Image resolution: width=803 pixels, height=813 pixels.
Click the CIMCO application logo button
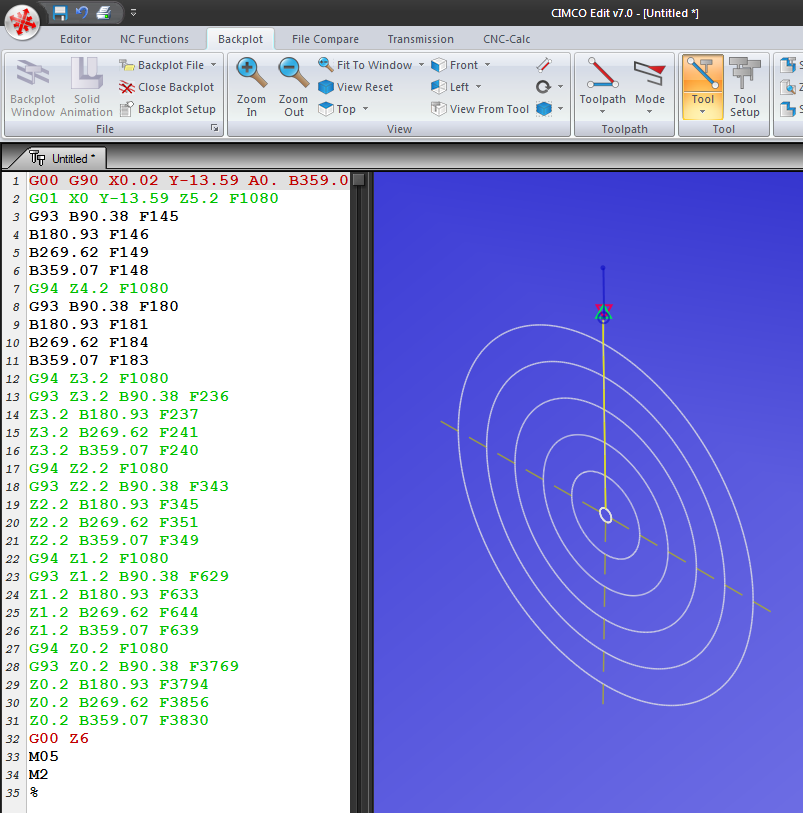point(22,22)
